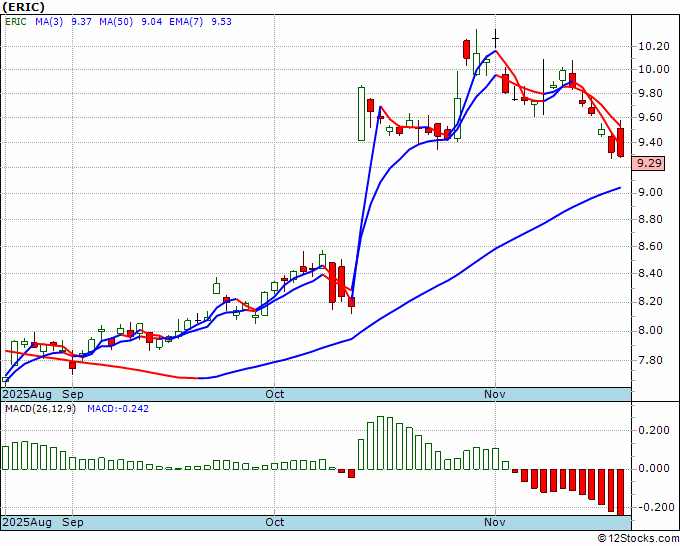680x546 pixels.
Task: Click the 9.40 price axis label
Action: 650,142
